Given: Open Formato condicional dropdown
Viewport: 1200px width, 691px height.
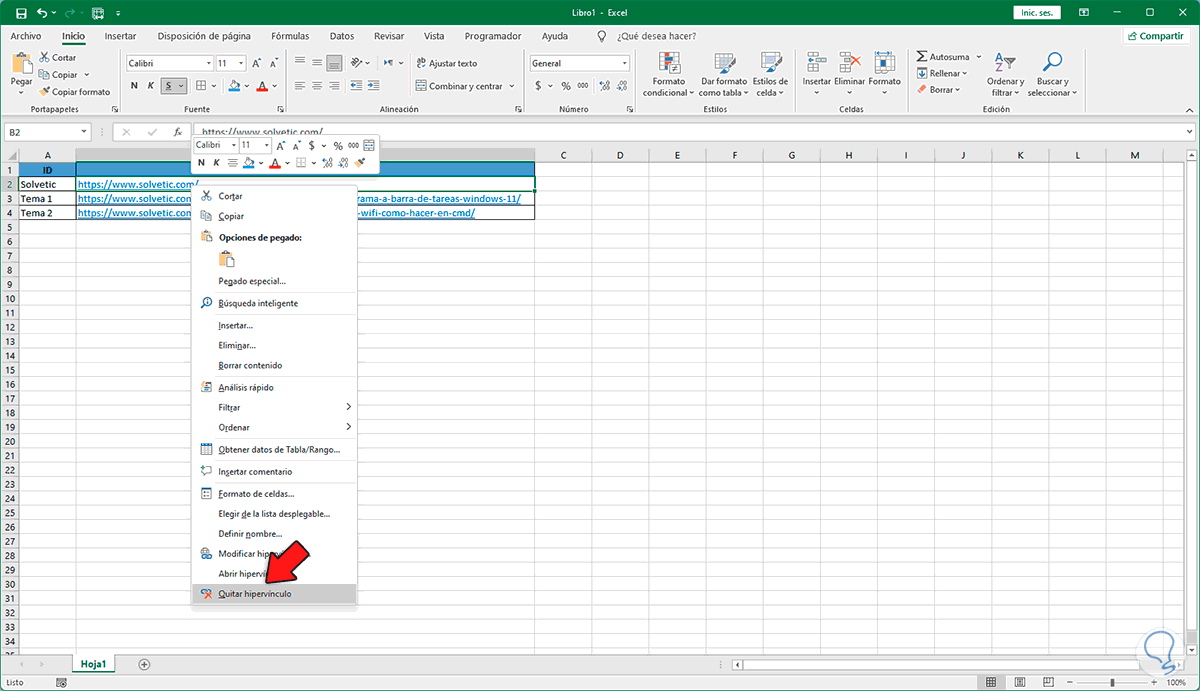Looking at the screenshot, I should [668, 75].
